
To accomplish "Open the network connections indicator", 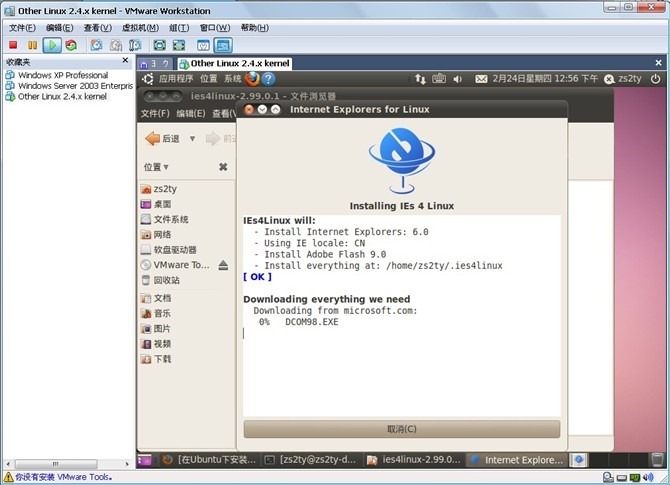I will click(420, 79).
